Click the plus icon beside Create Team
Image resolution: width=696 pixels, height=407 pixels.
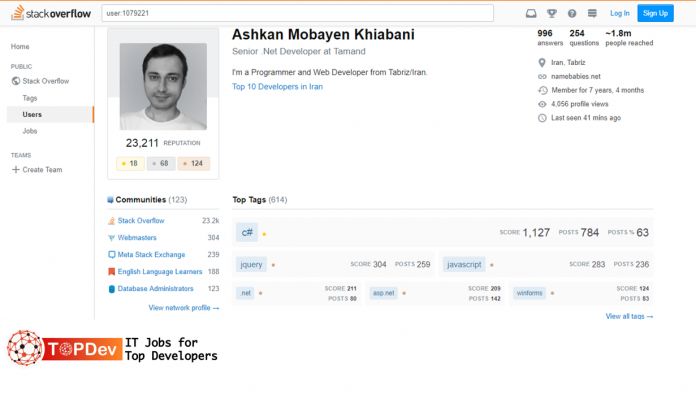(x=15, y=170)
